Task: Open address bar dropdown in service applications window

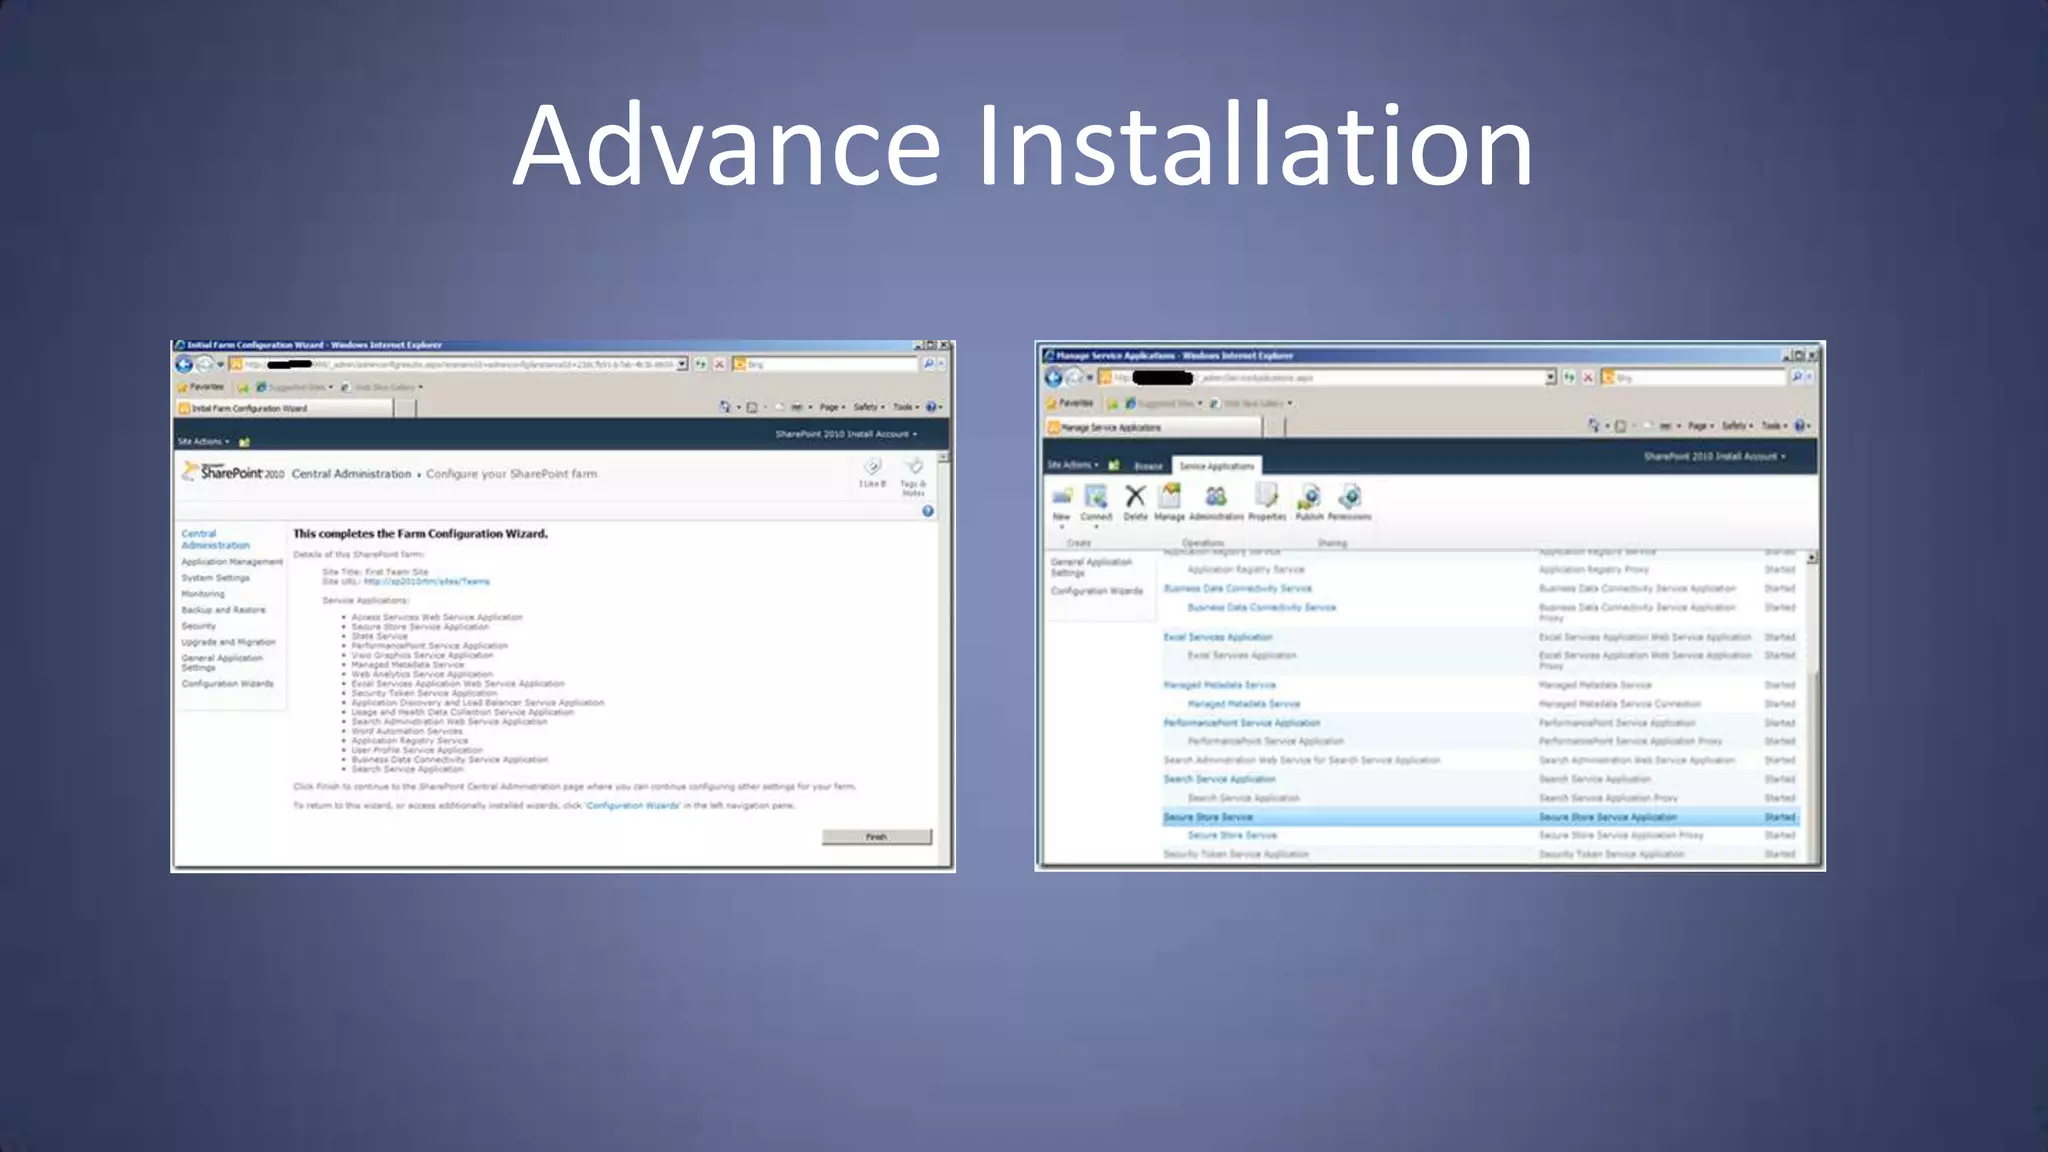Action: coord(1551,377)
